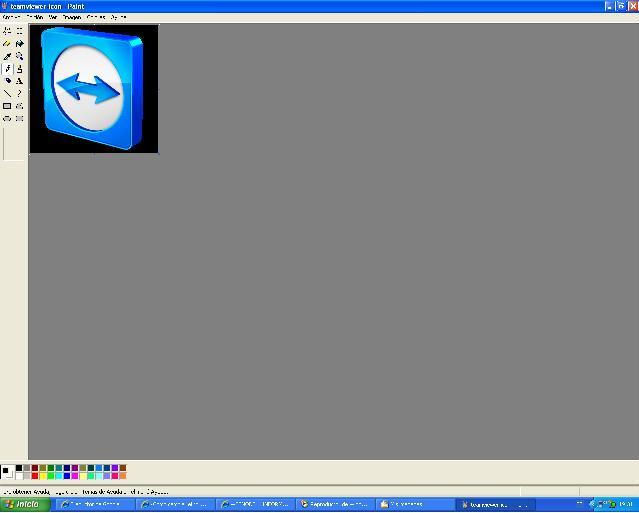Screen dimensions: 639x513
Task: Select the bright cyan swatch
Action: coord(59,476)
